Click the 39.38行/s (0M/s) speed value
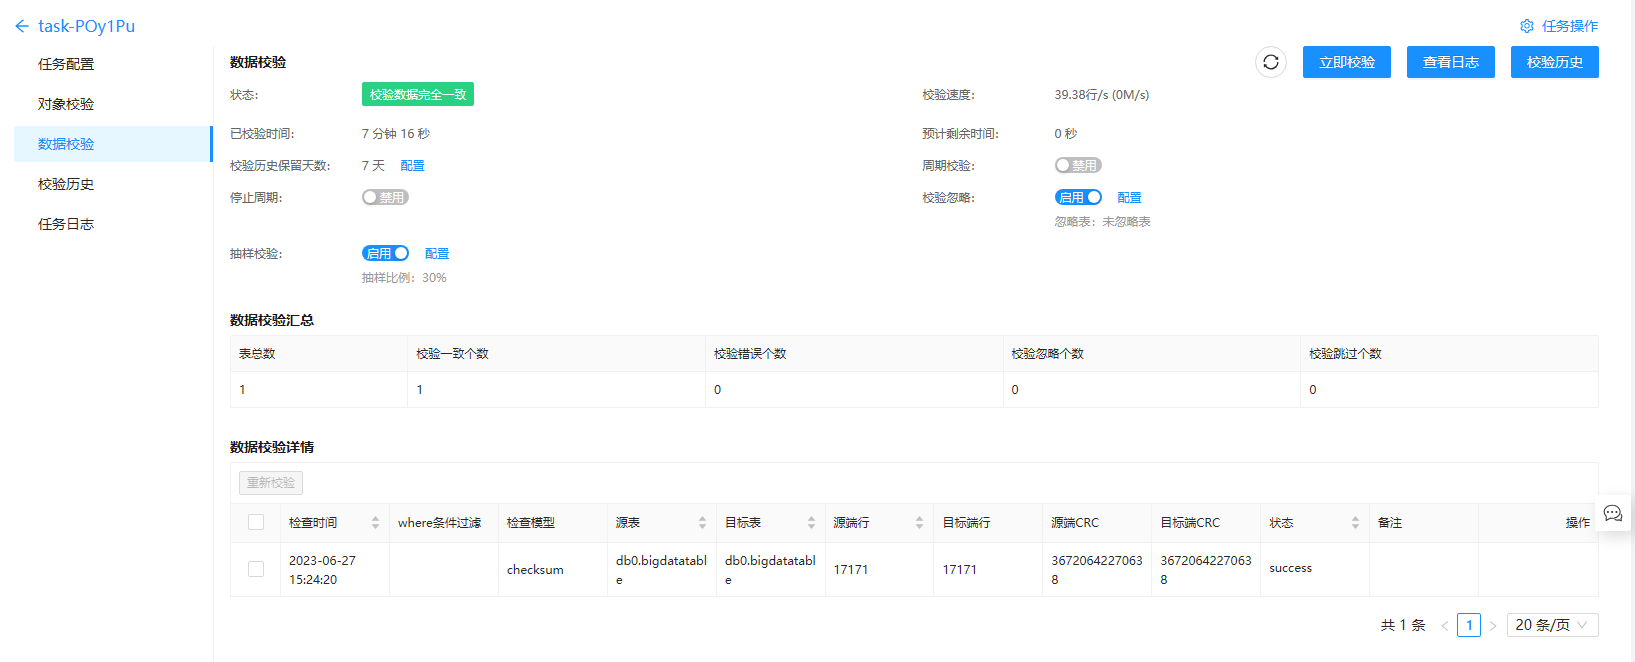 [x=1101, y=95]
